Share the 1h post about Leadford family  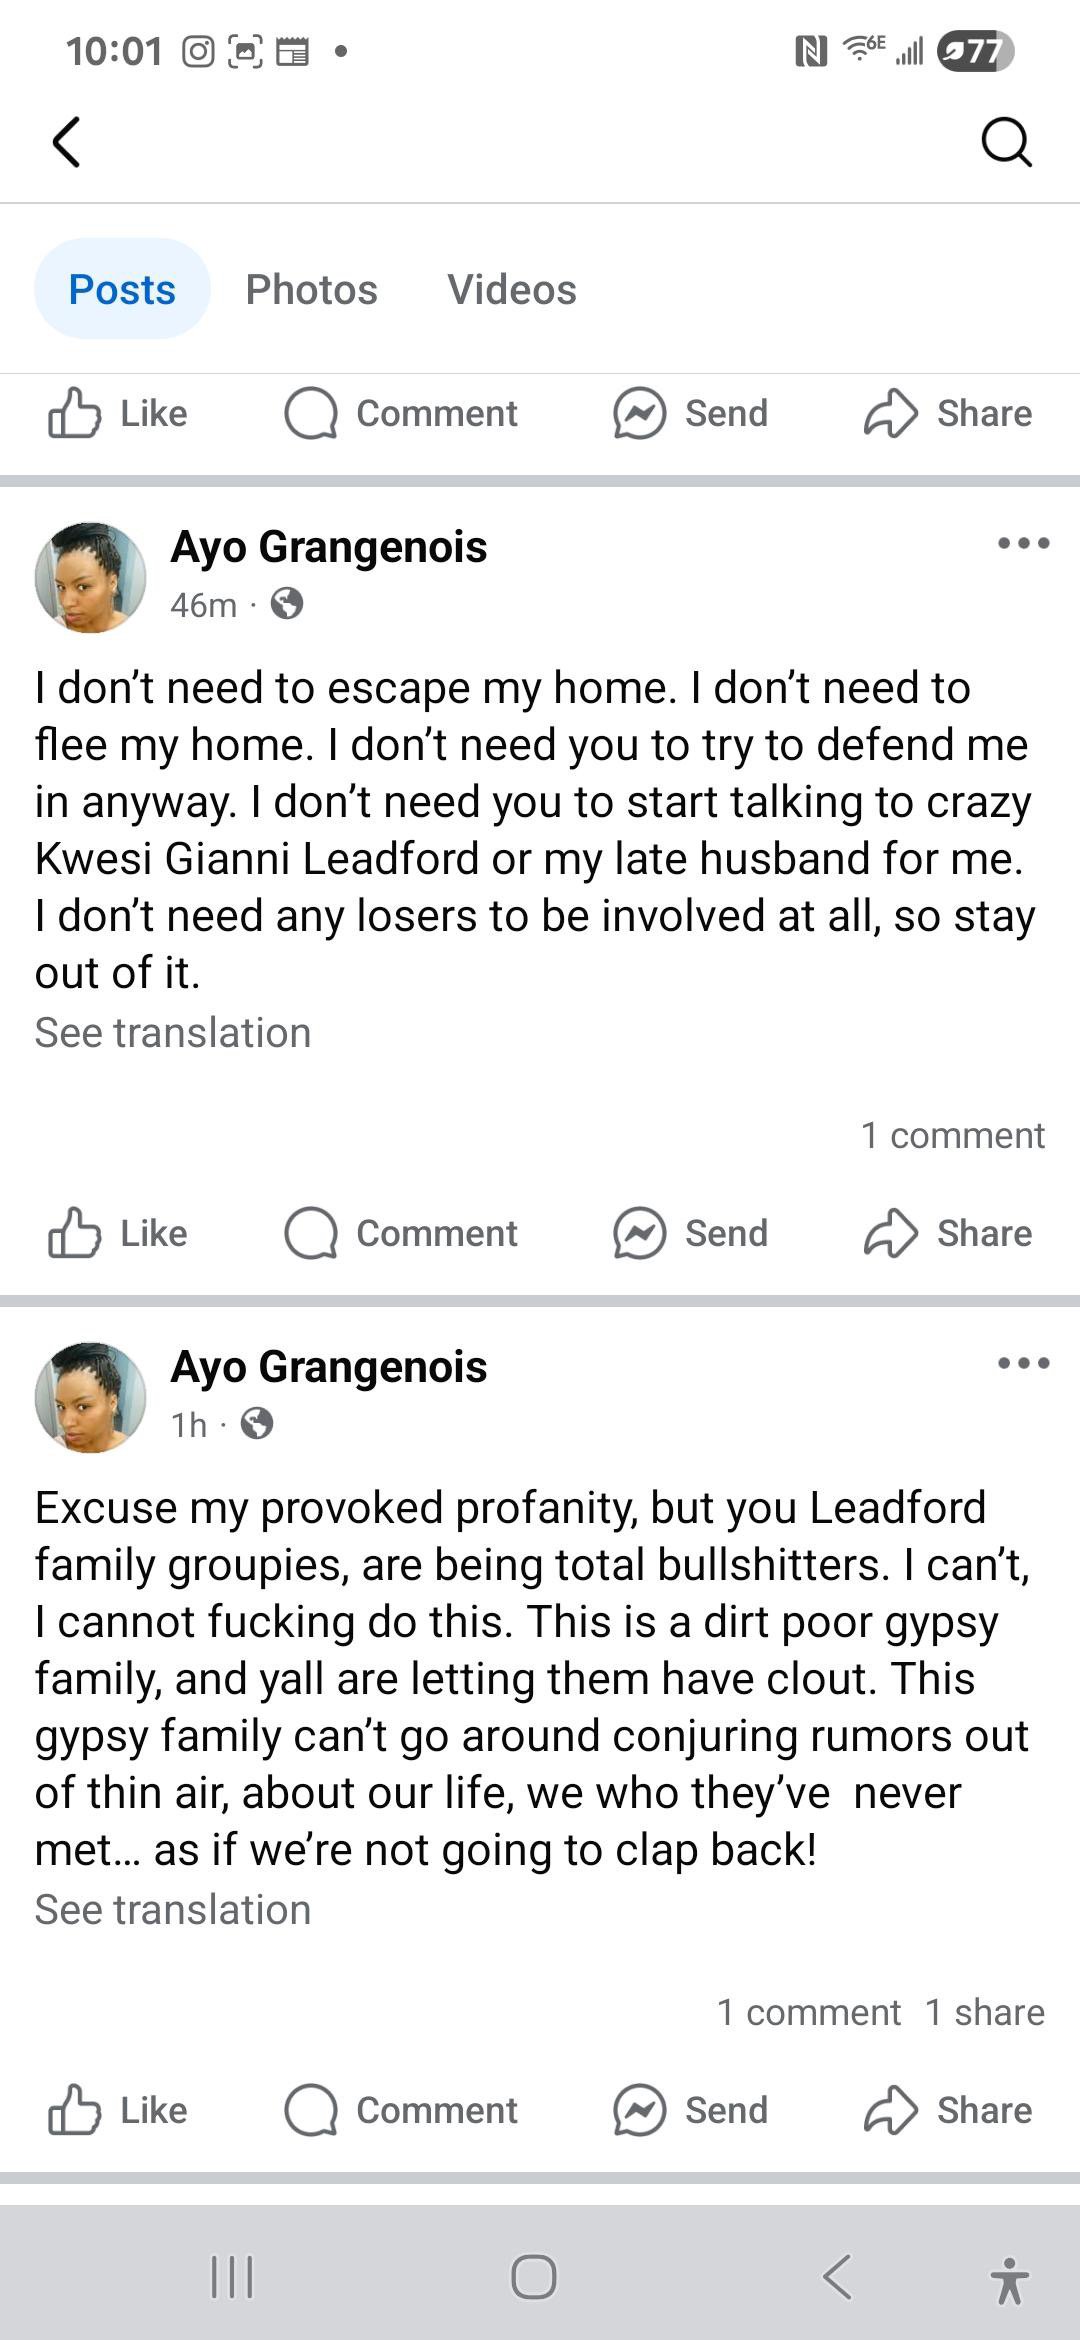click(x=948, y=2110)
